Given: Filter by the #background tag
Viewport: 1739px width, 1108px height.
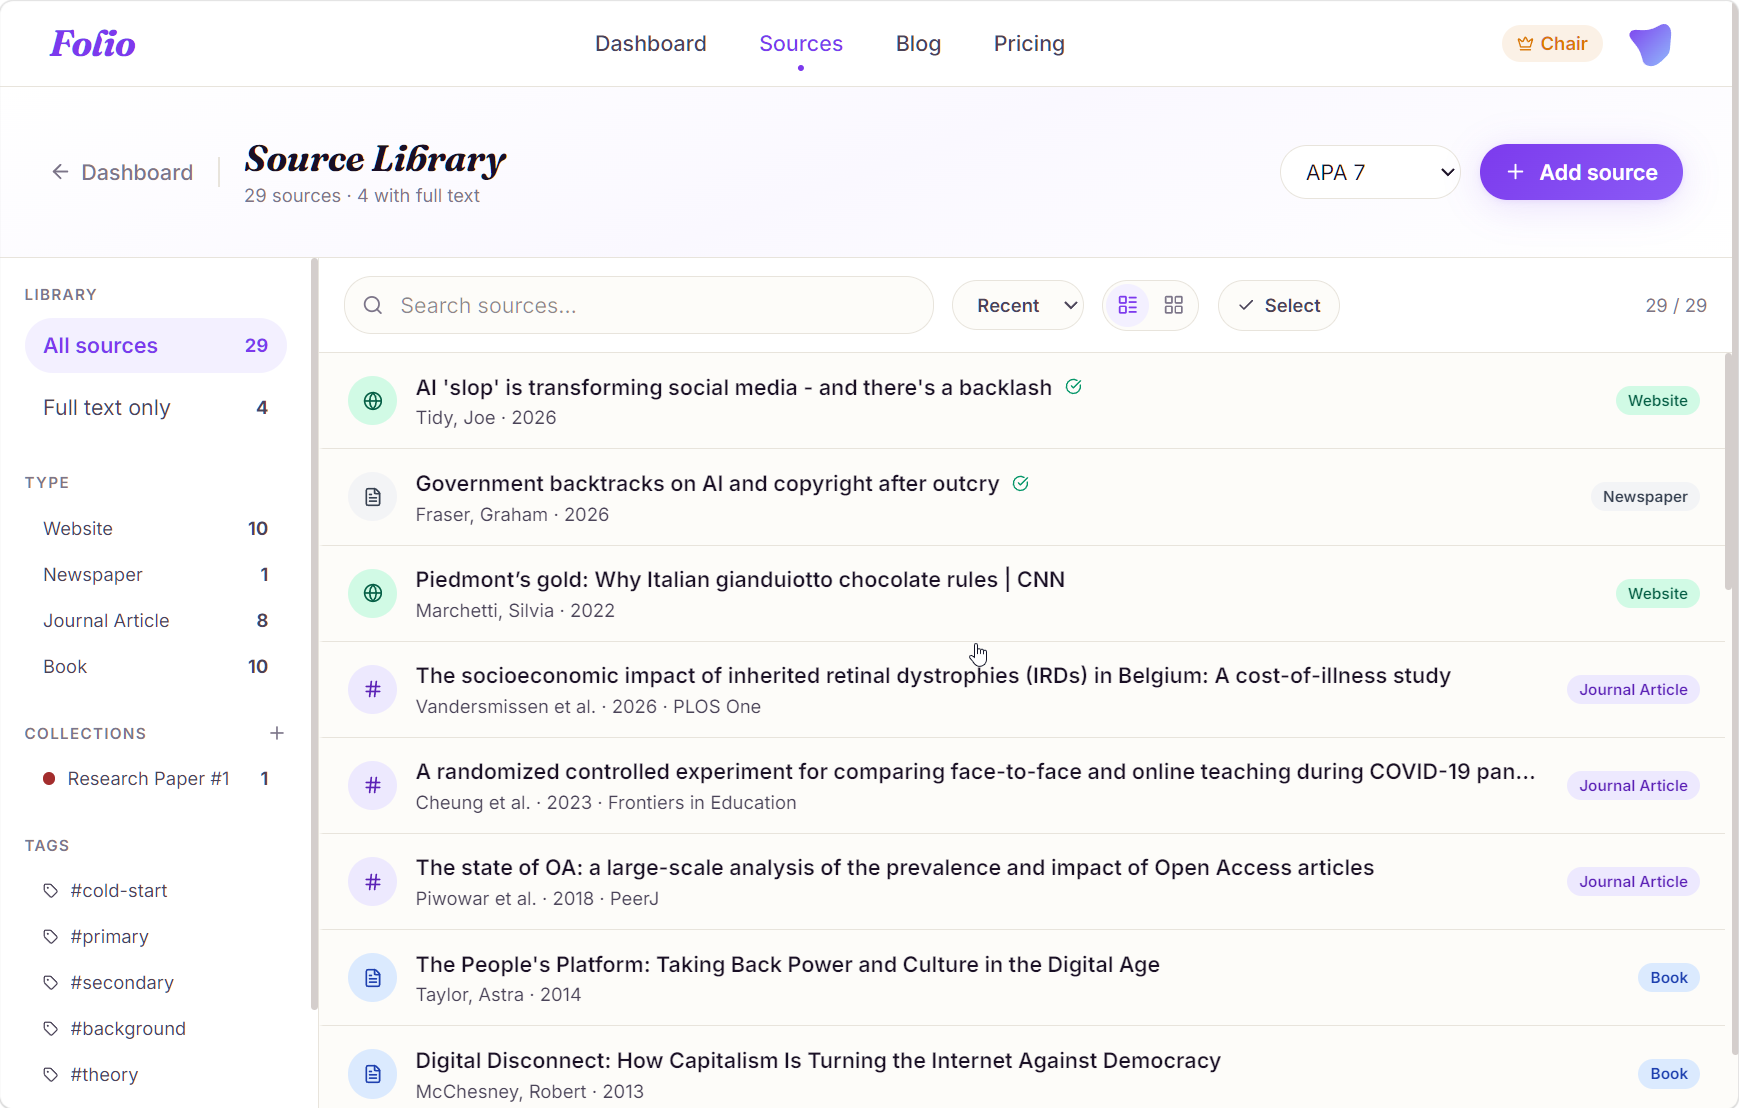Looking at the screenshot, I should (x=128, y=1028).
